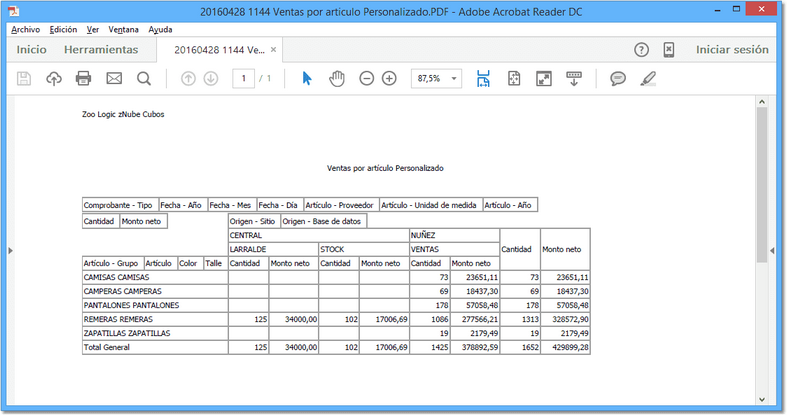787x416 pixels.
Task: Open the Ver menu
Action: [x=93, y=30]
